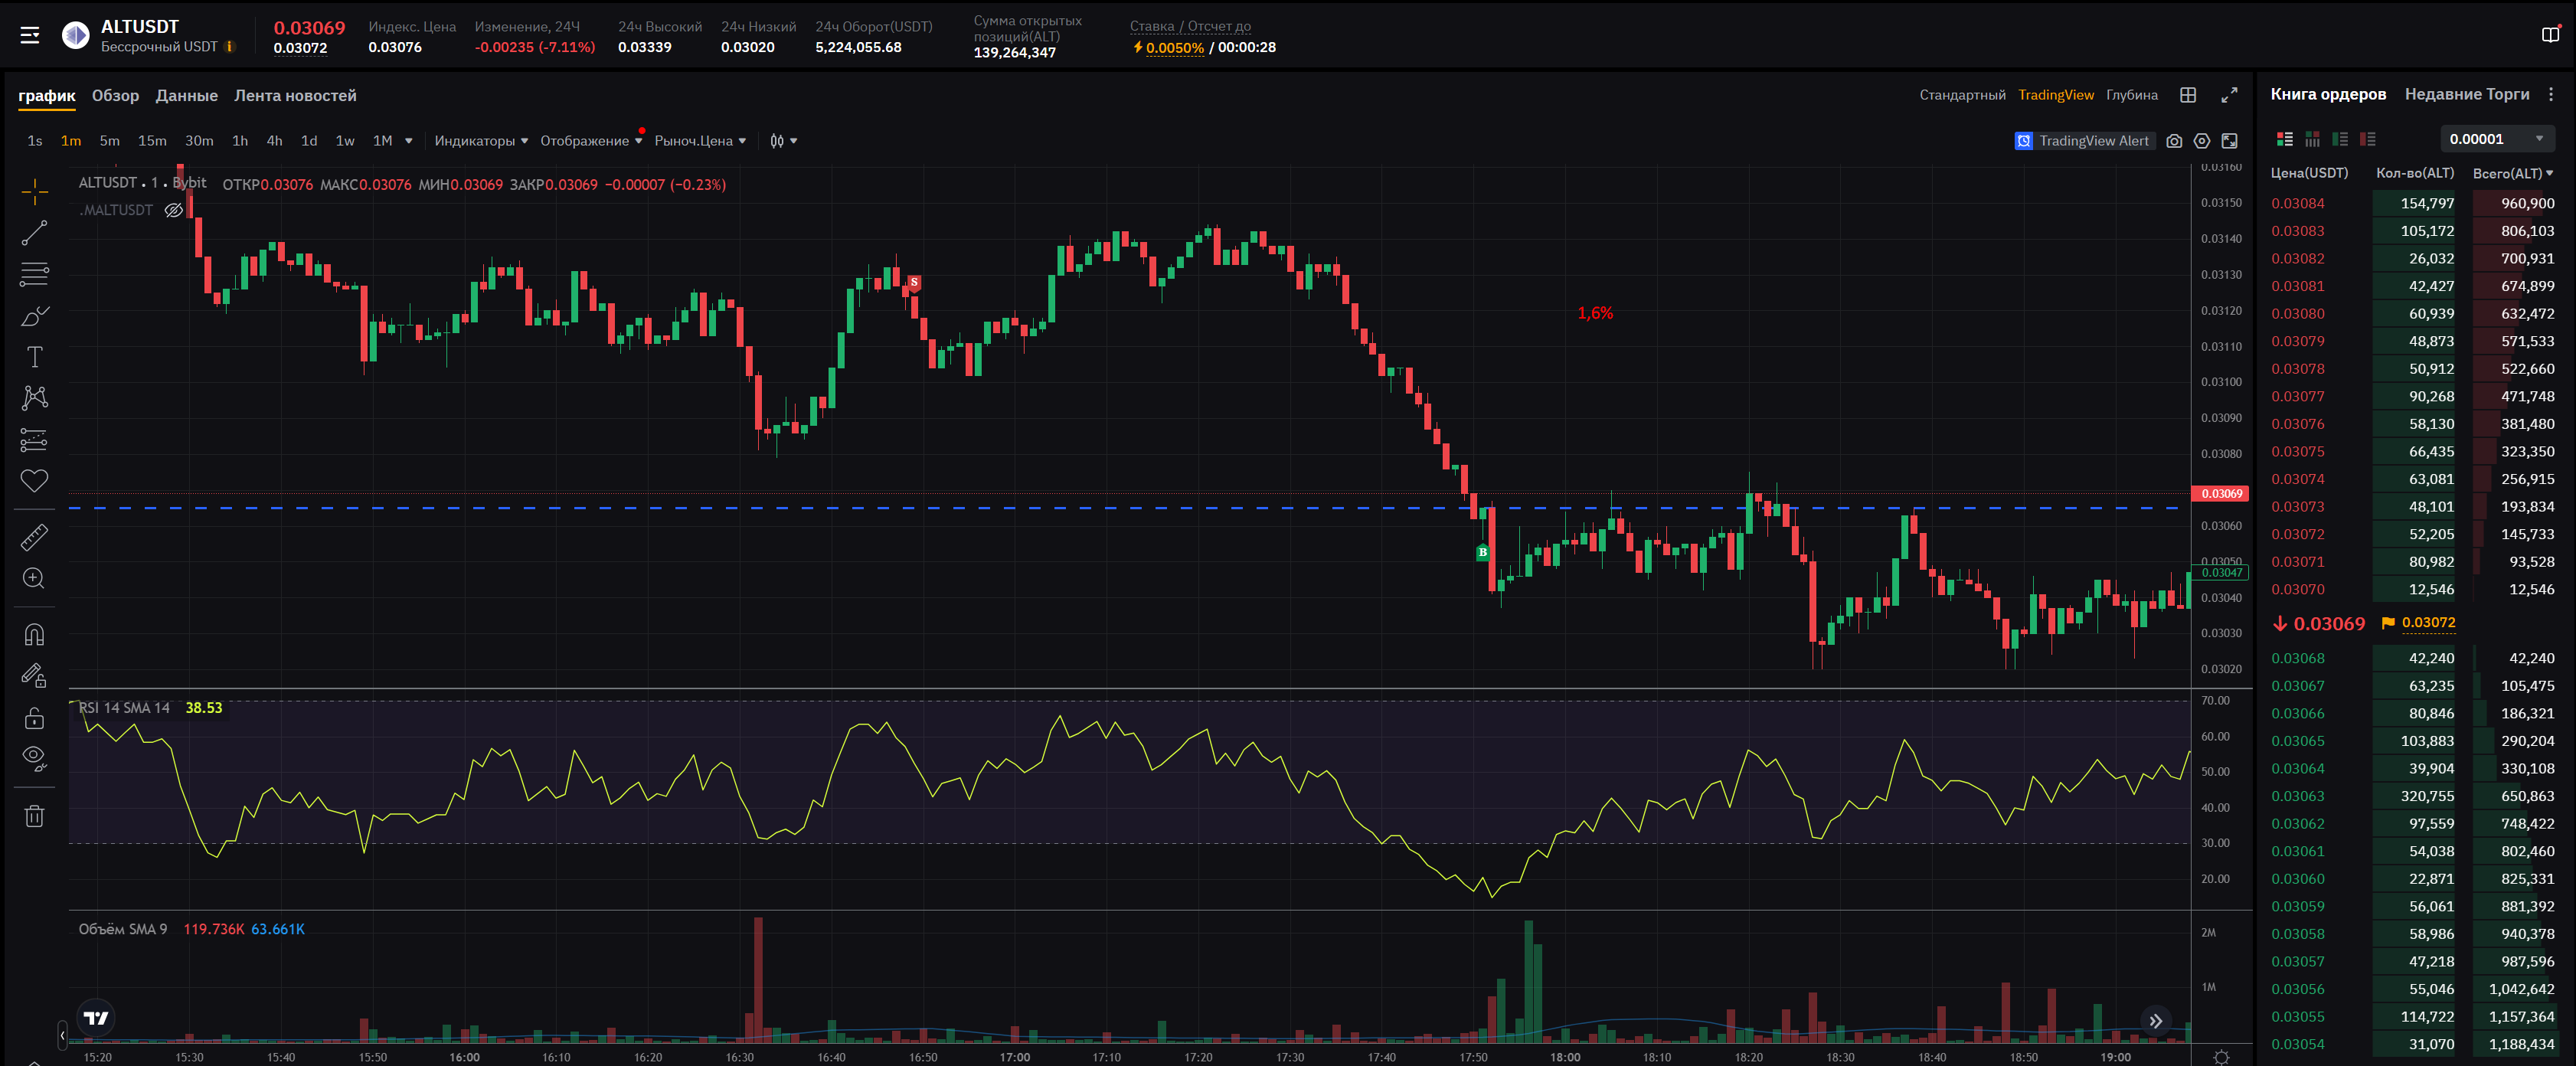The image size is (2576, 1066).
Task: Expand chart to fullscreen
Action: [2229, 95]
